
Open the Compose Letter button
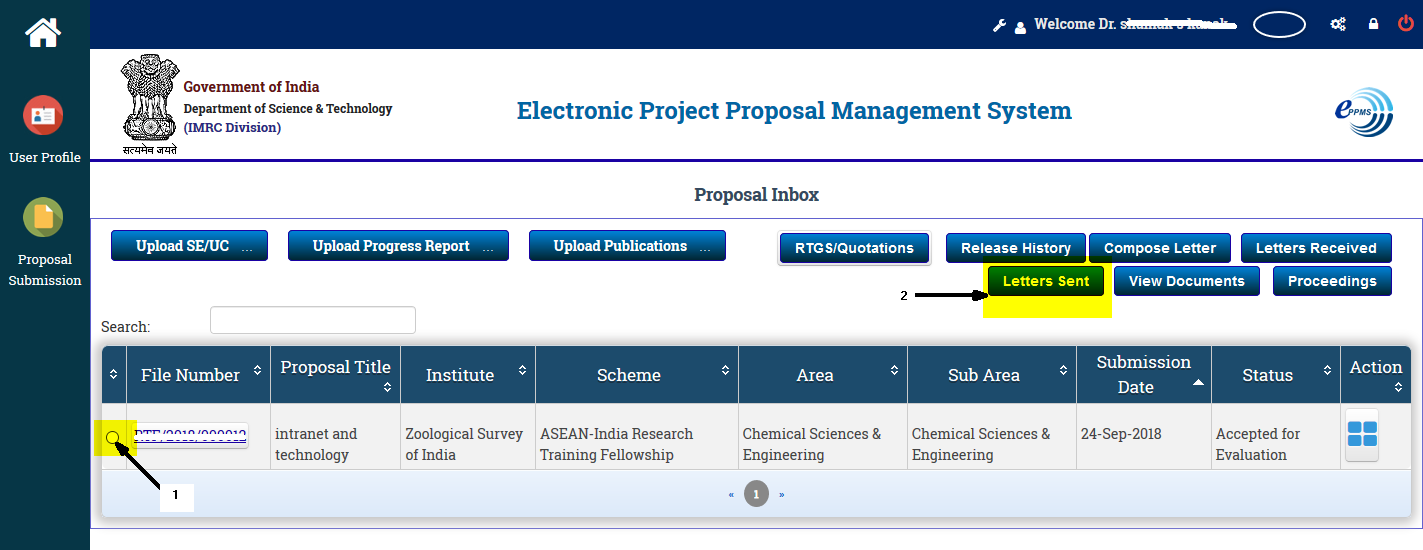(1160, 248)
